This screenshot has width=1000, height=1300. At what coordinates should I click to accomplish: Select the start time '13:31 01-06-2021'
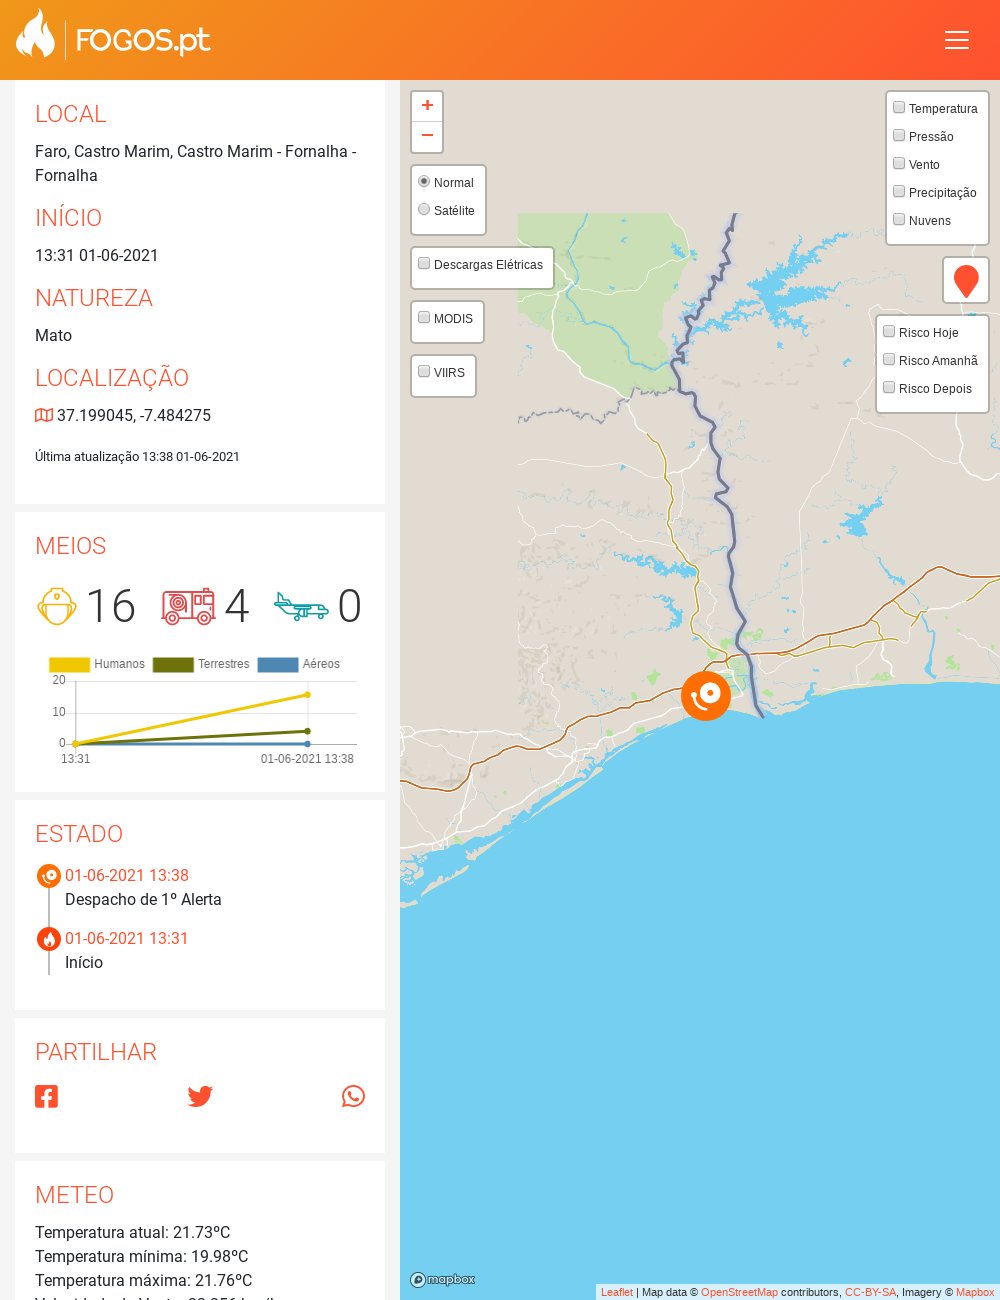coord(96,255)
